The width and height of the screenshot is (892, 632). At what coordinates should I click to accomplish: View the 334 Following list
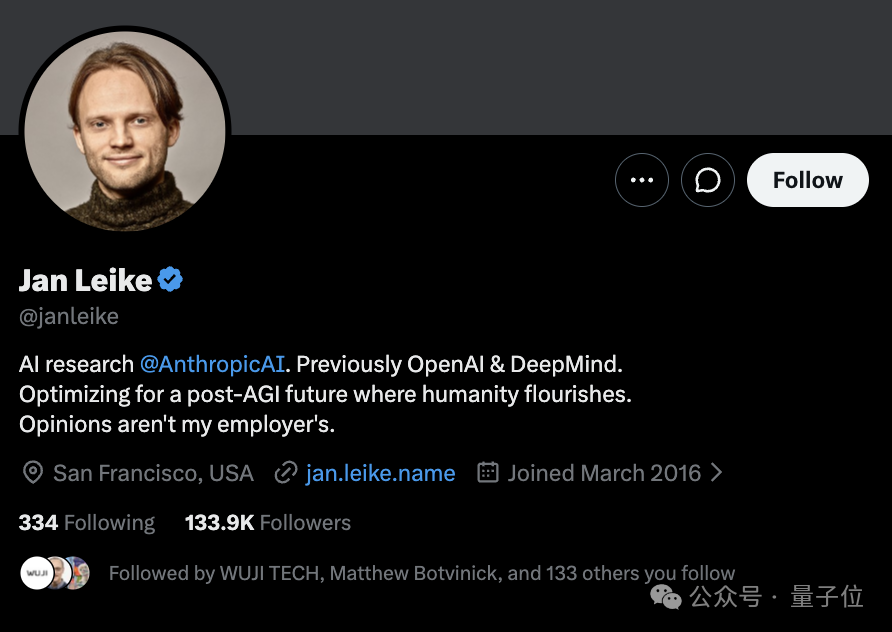[86, 522]
